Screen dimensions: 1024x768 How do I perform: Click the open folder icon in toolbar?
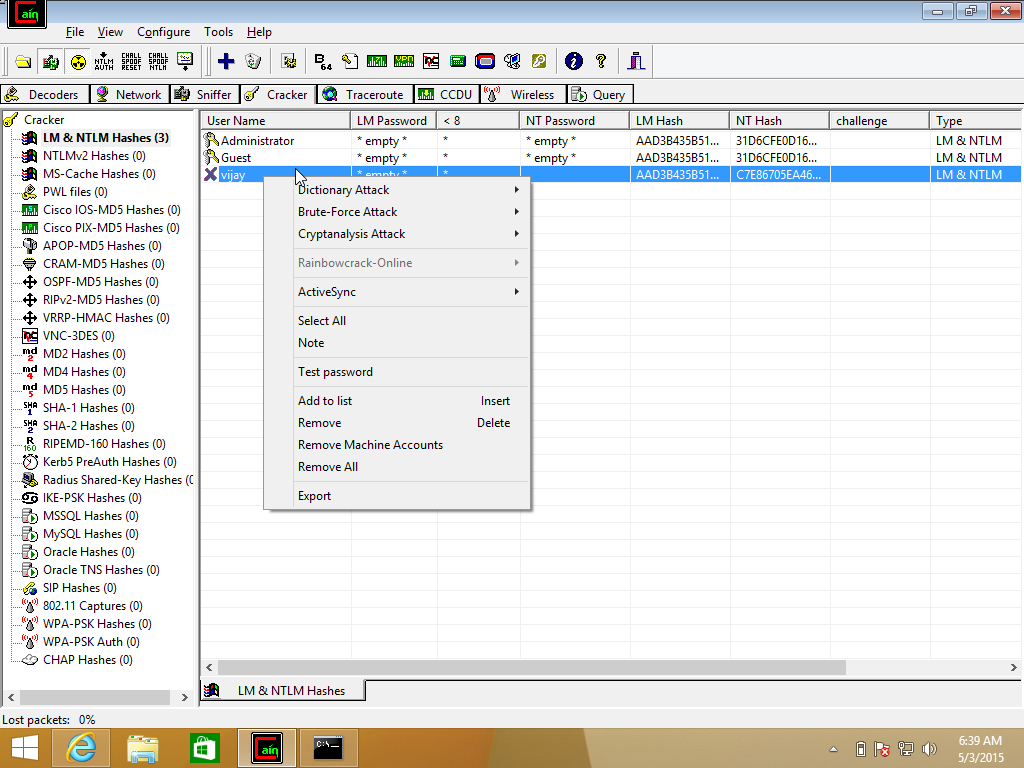coord(23,62)
